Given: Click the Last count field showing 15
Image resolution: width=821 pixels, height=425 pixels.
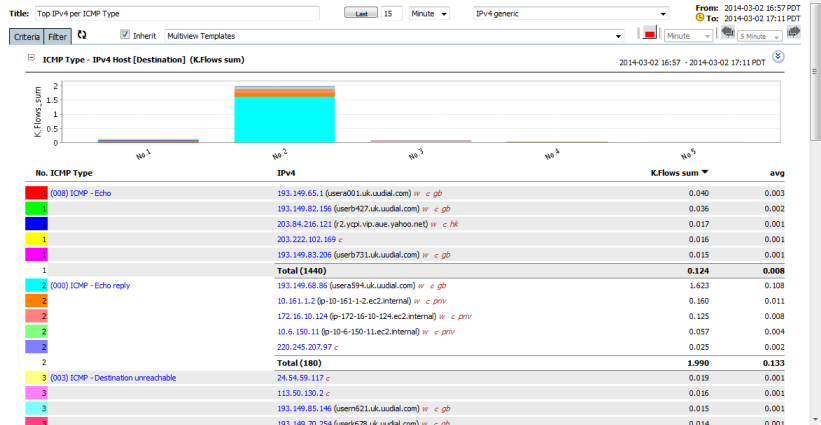Looking at the screenshot, I should coord(392,14).
